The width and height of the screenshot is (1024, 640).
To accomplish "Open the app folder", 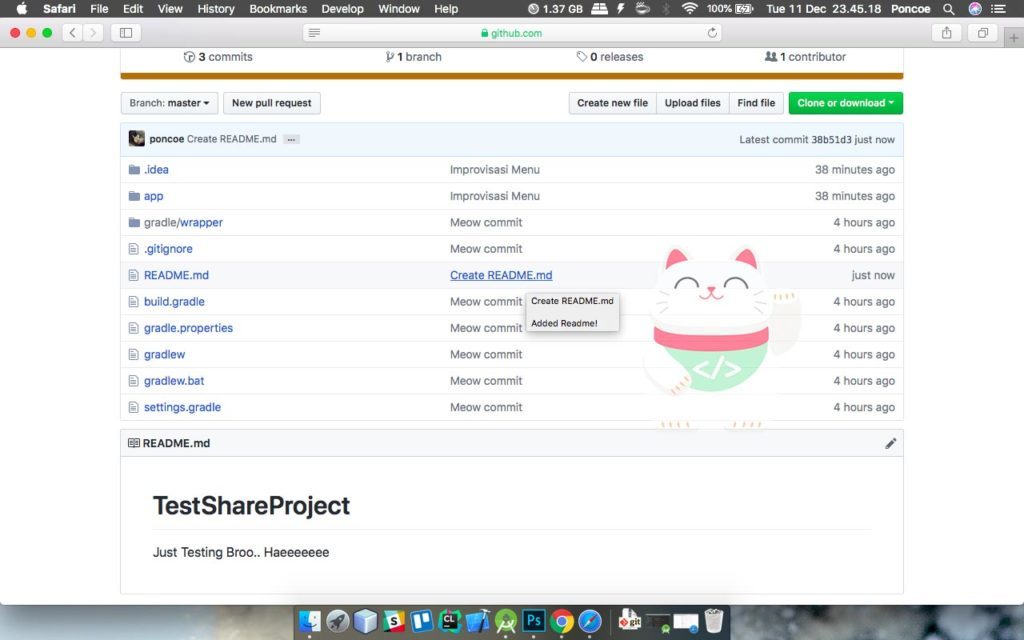I will 153,196.
